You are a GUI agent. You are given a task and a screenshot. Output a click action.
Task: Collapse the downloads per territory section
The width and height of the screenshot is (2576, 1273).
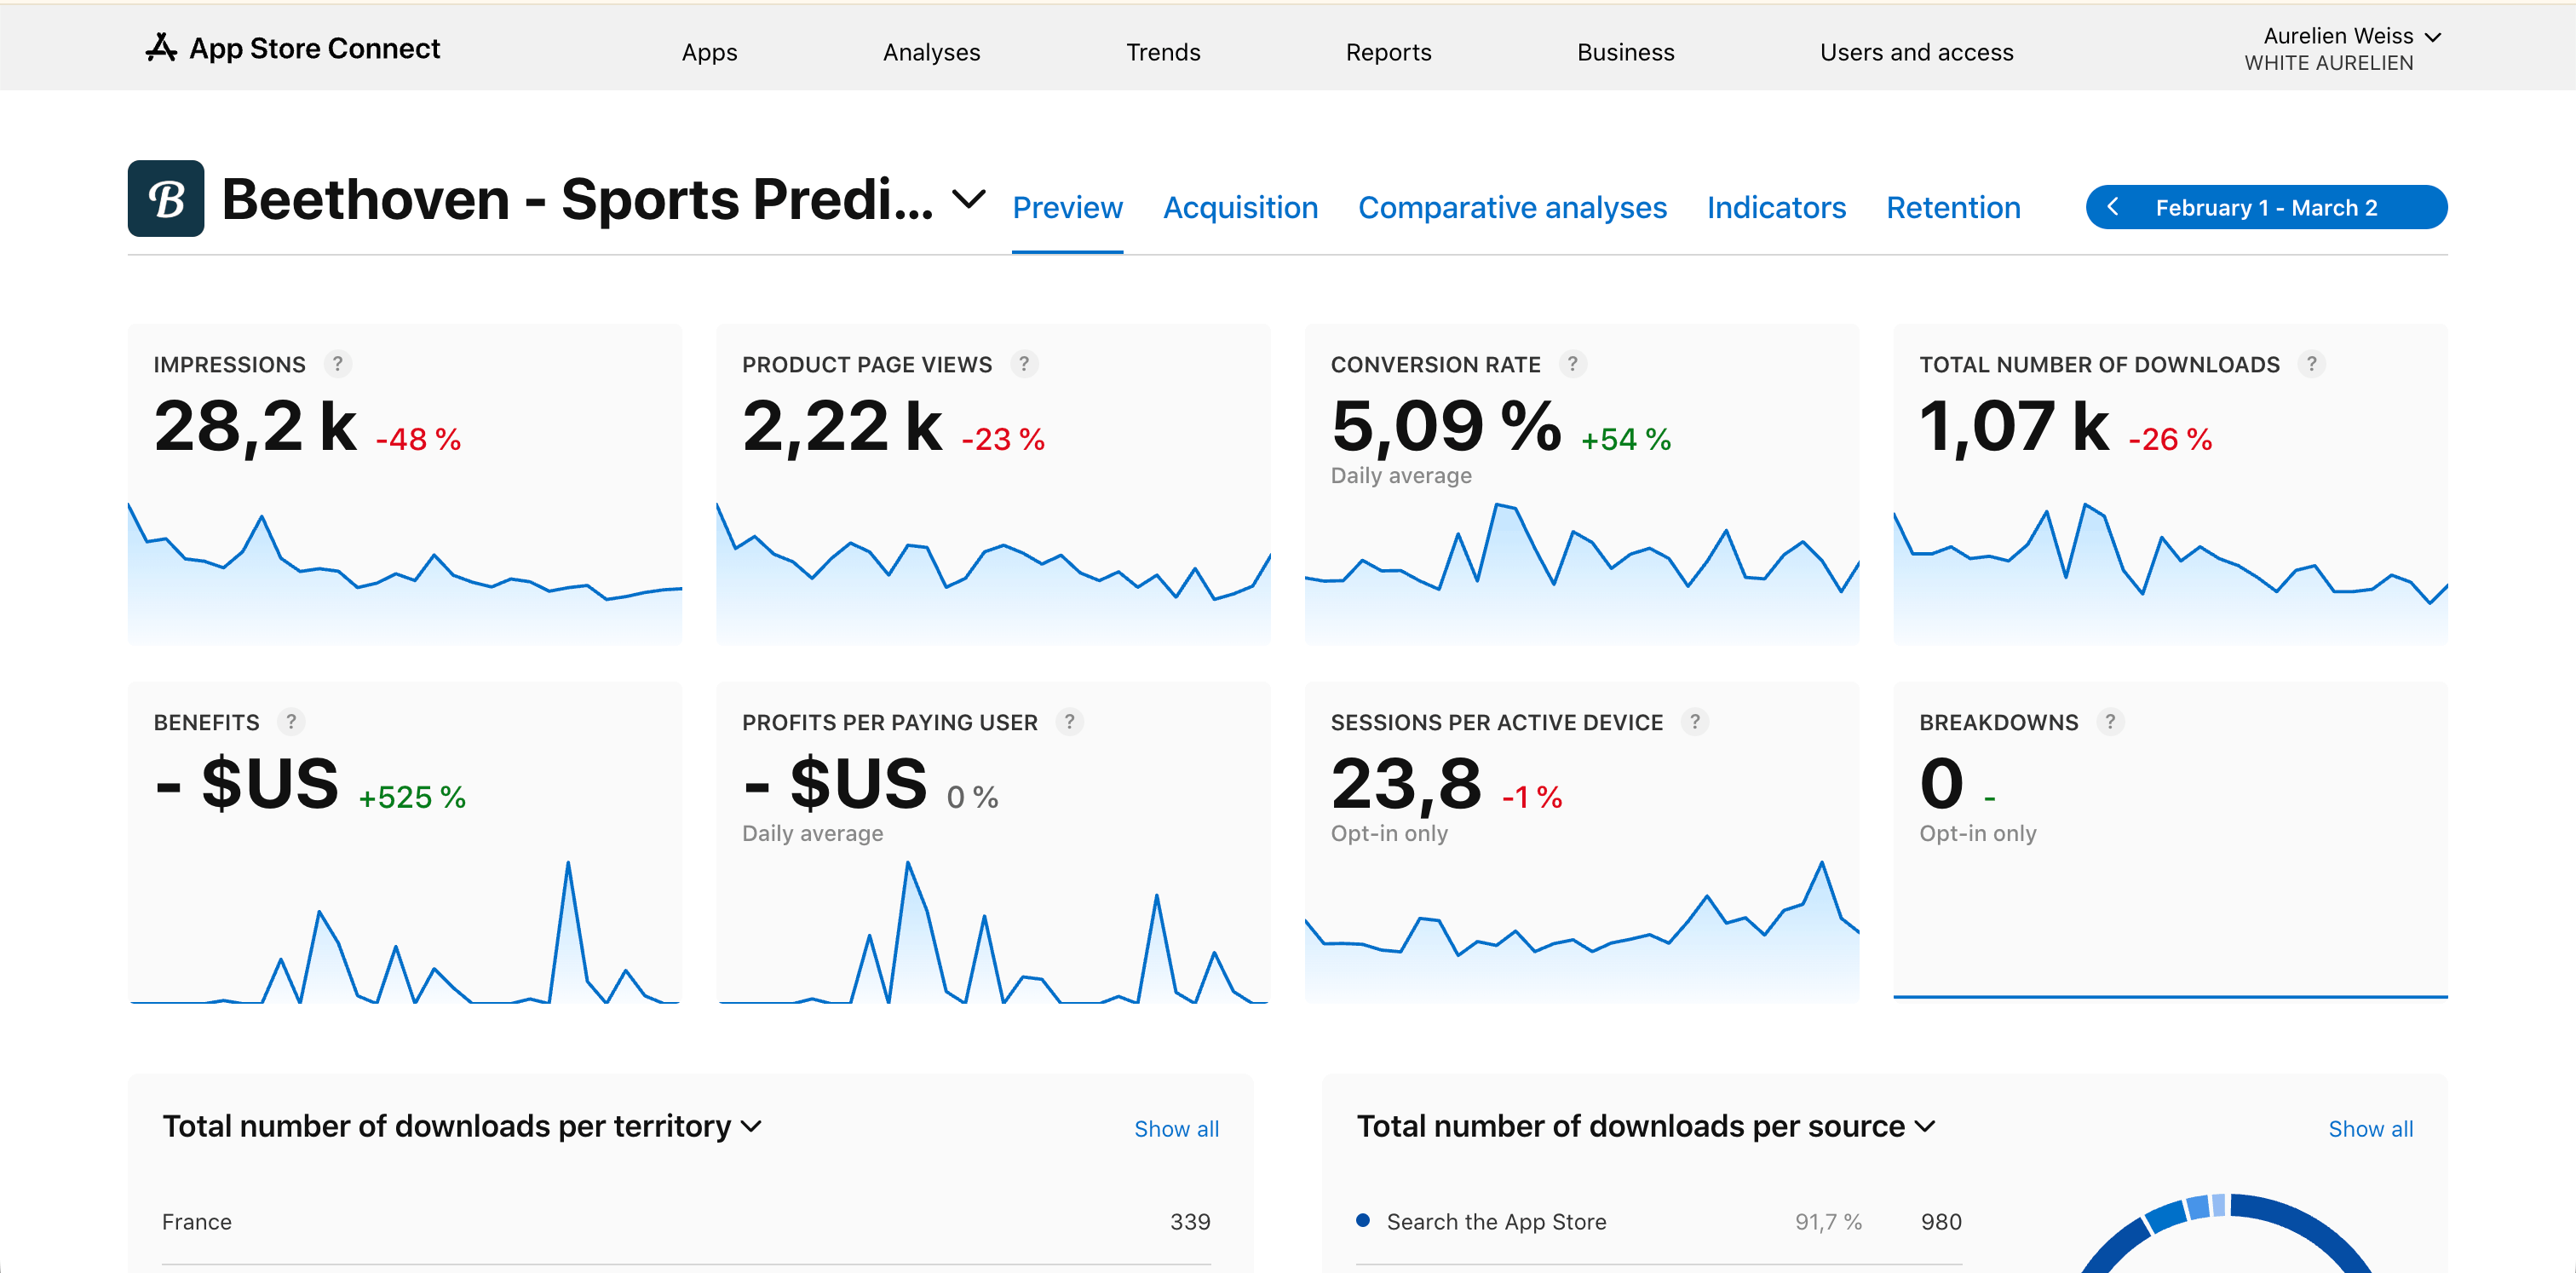pyautogui.click(x=752, y=1126)
